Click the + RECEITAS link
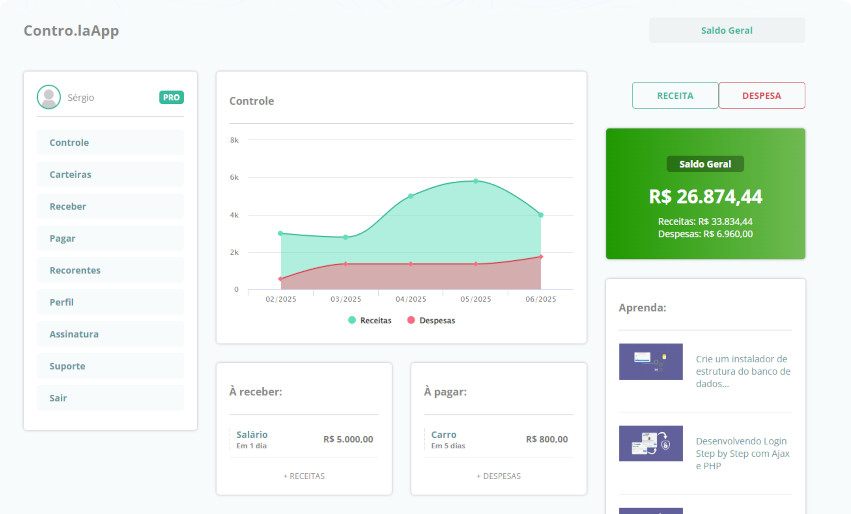Viewport: 851px width, 514px height. (304, 476)
